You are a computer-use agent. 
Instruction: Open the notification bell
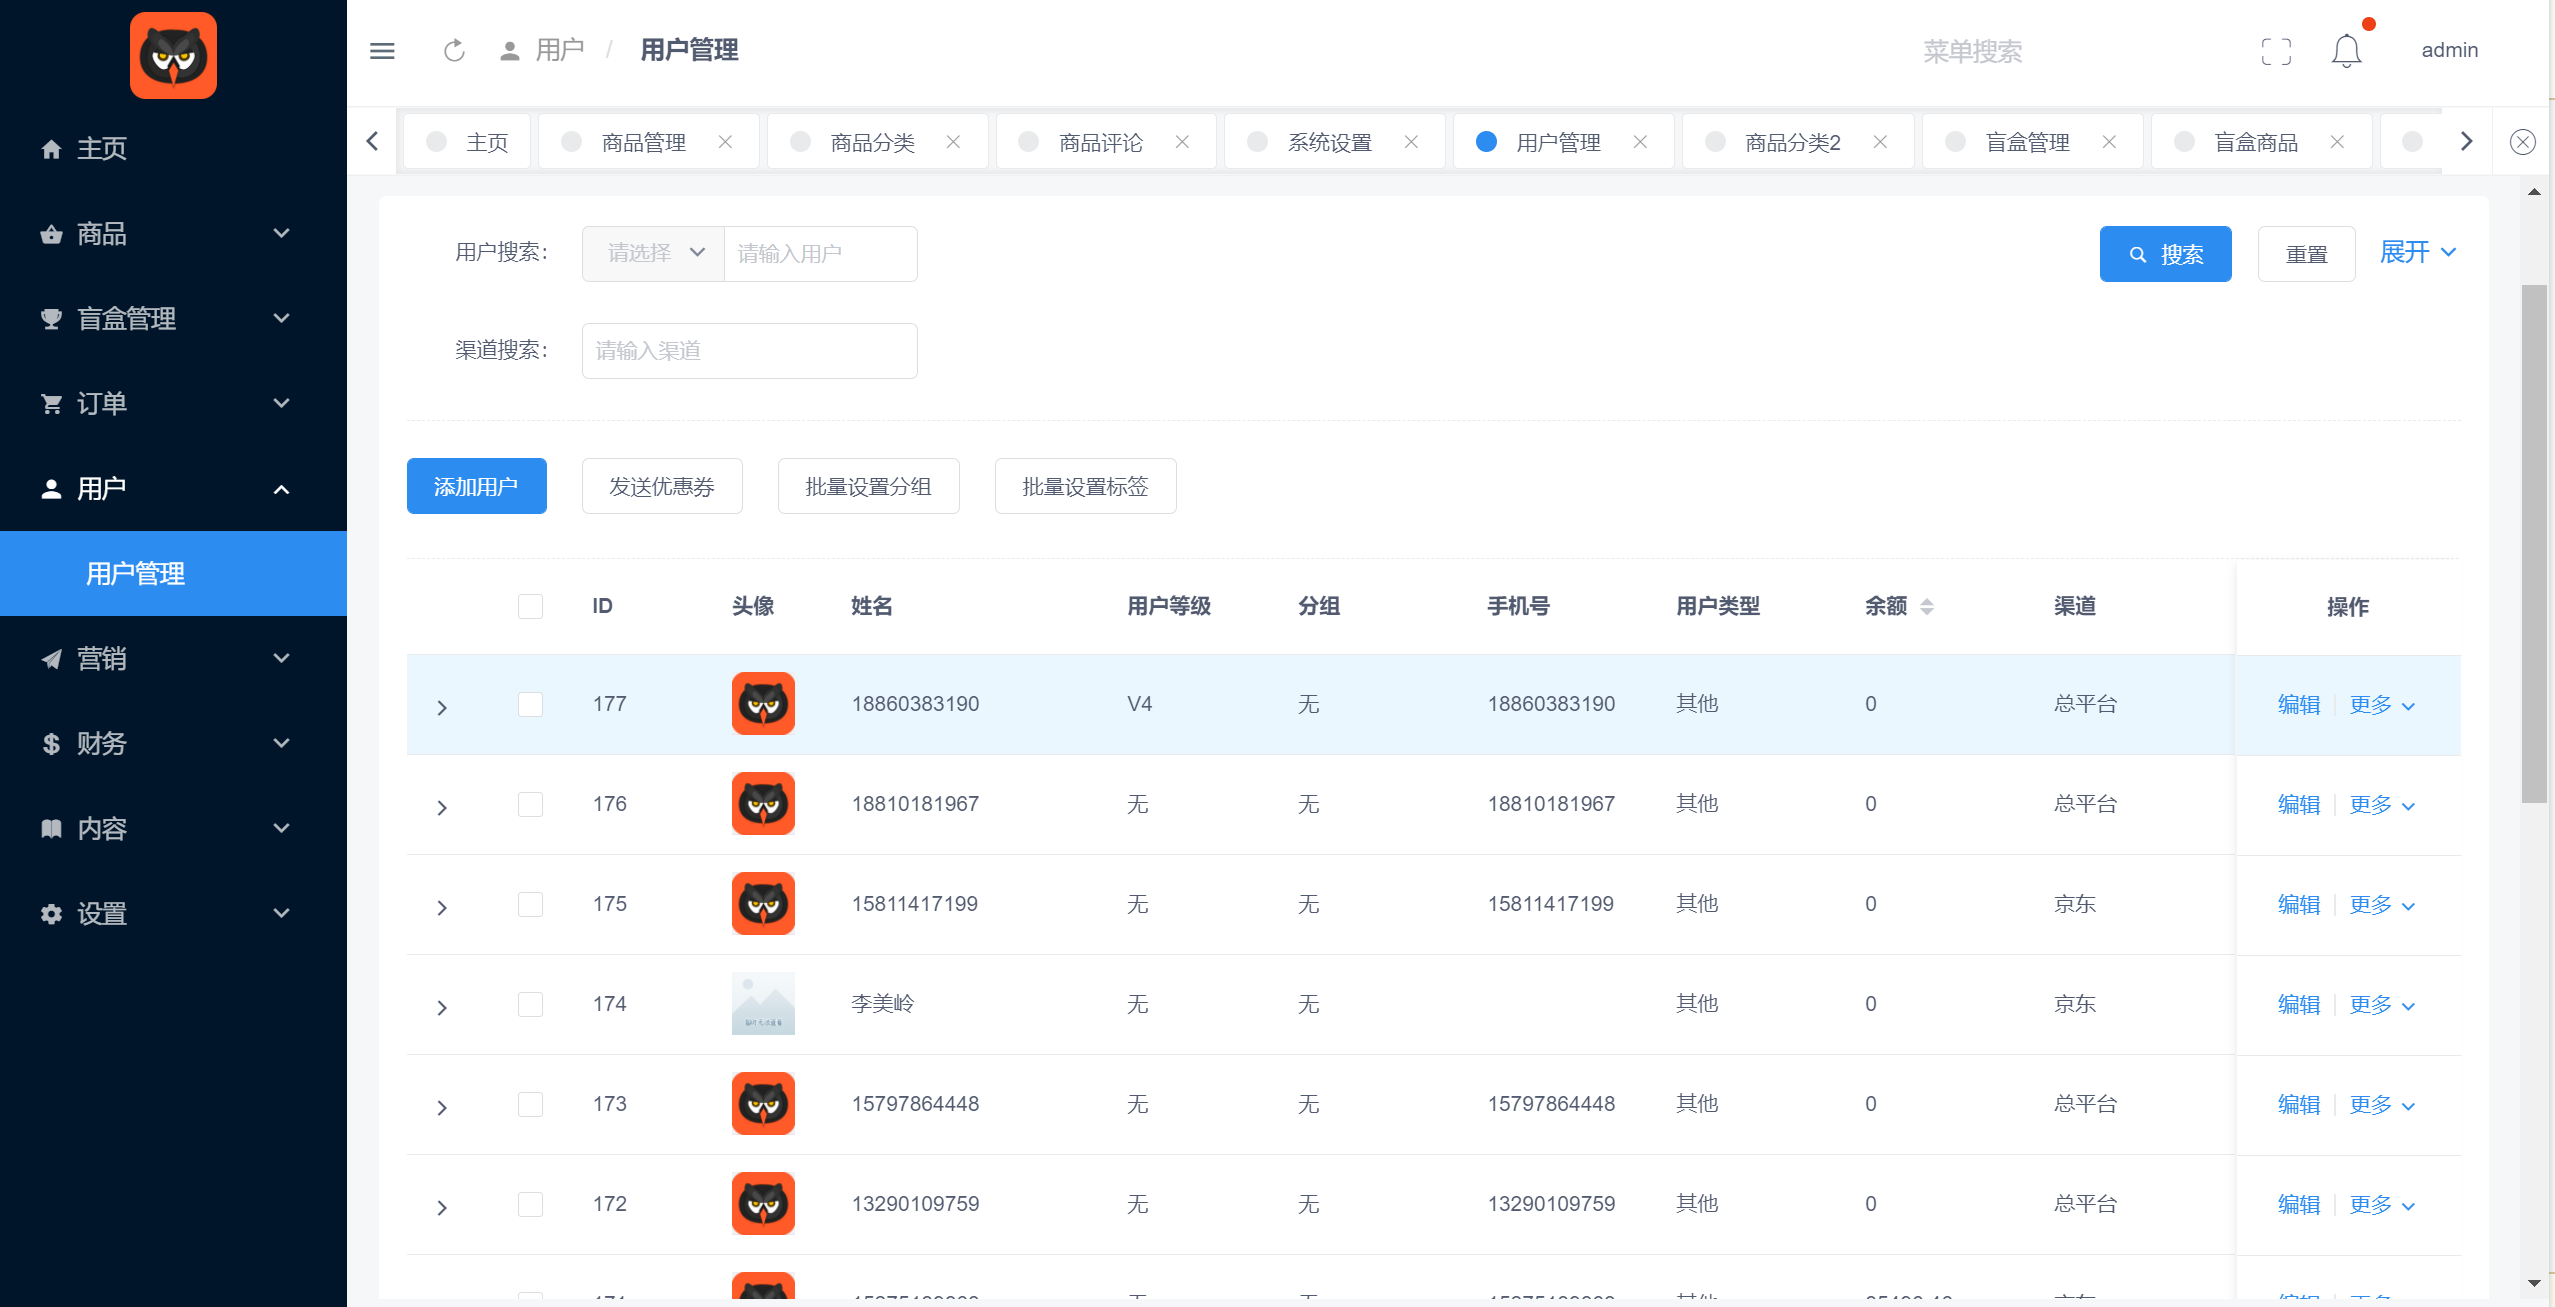(2346, 50)
